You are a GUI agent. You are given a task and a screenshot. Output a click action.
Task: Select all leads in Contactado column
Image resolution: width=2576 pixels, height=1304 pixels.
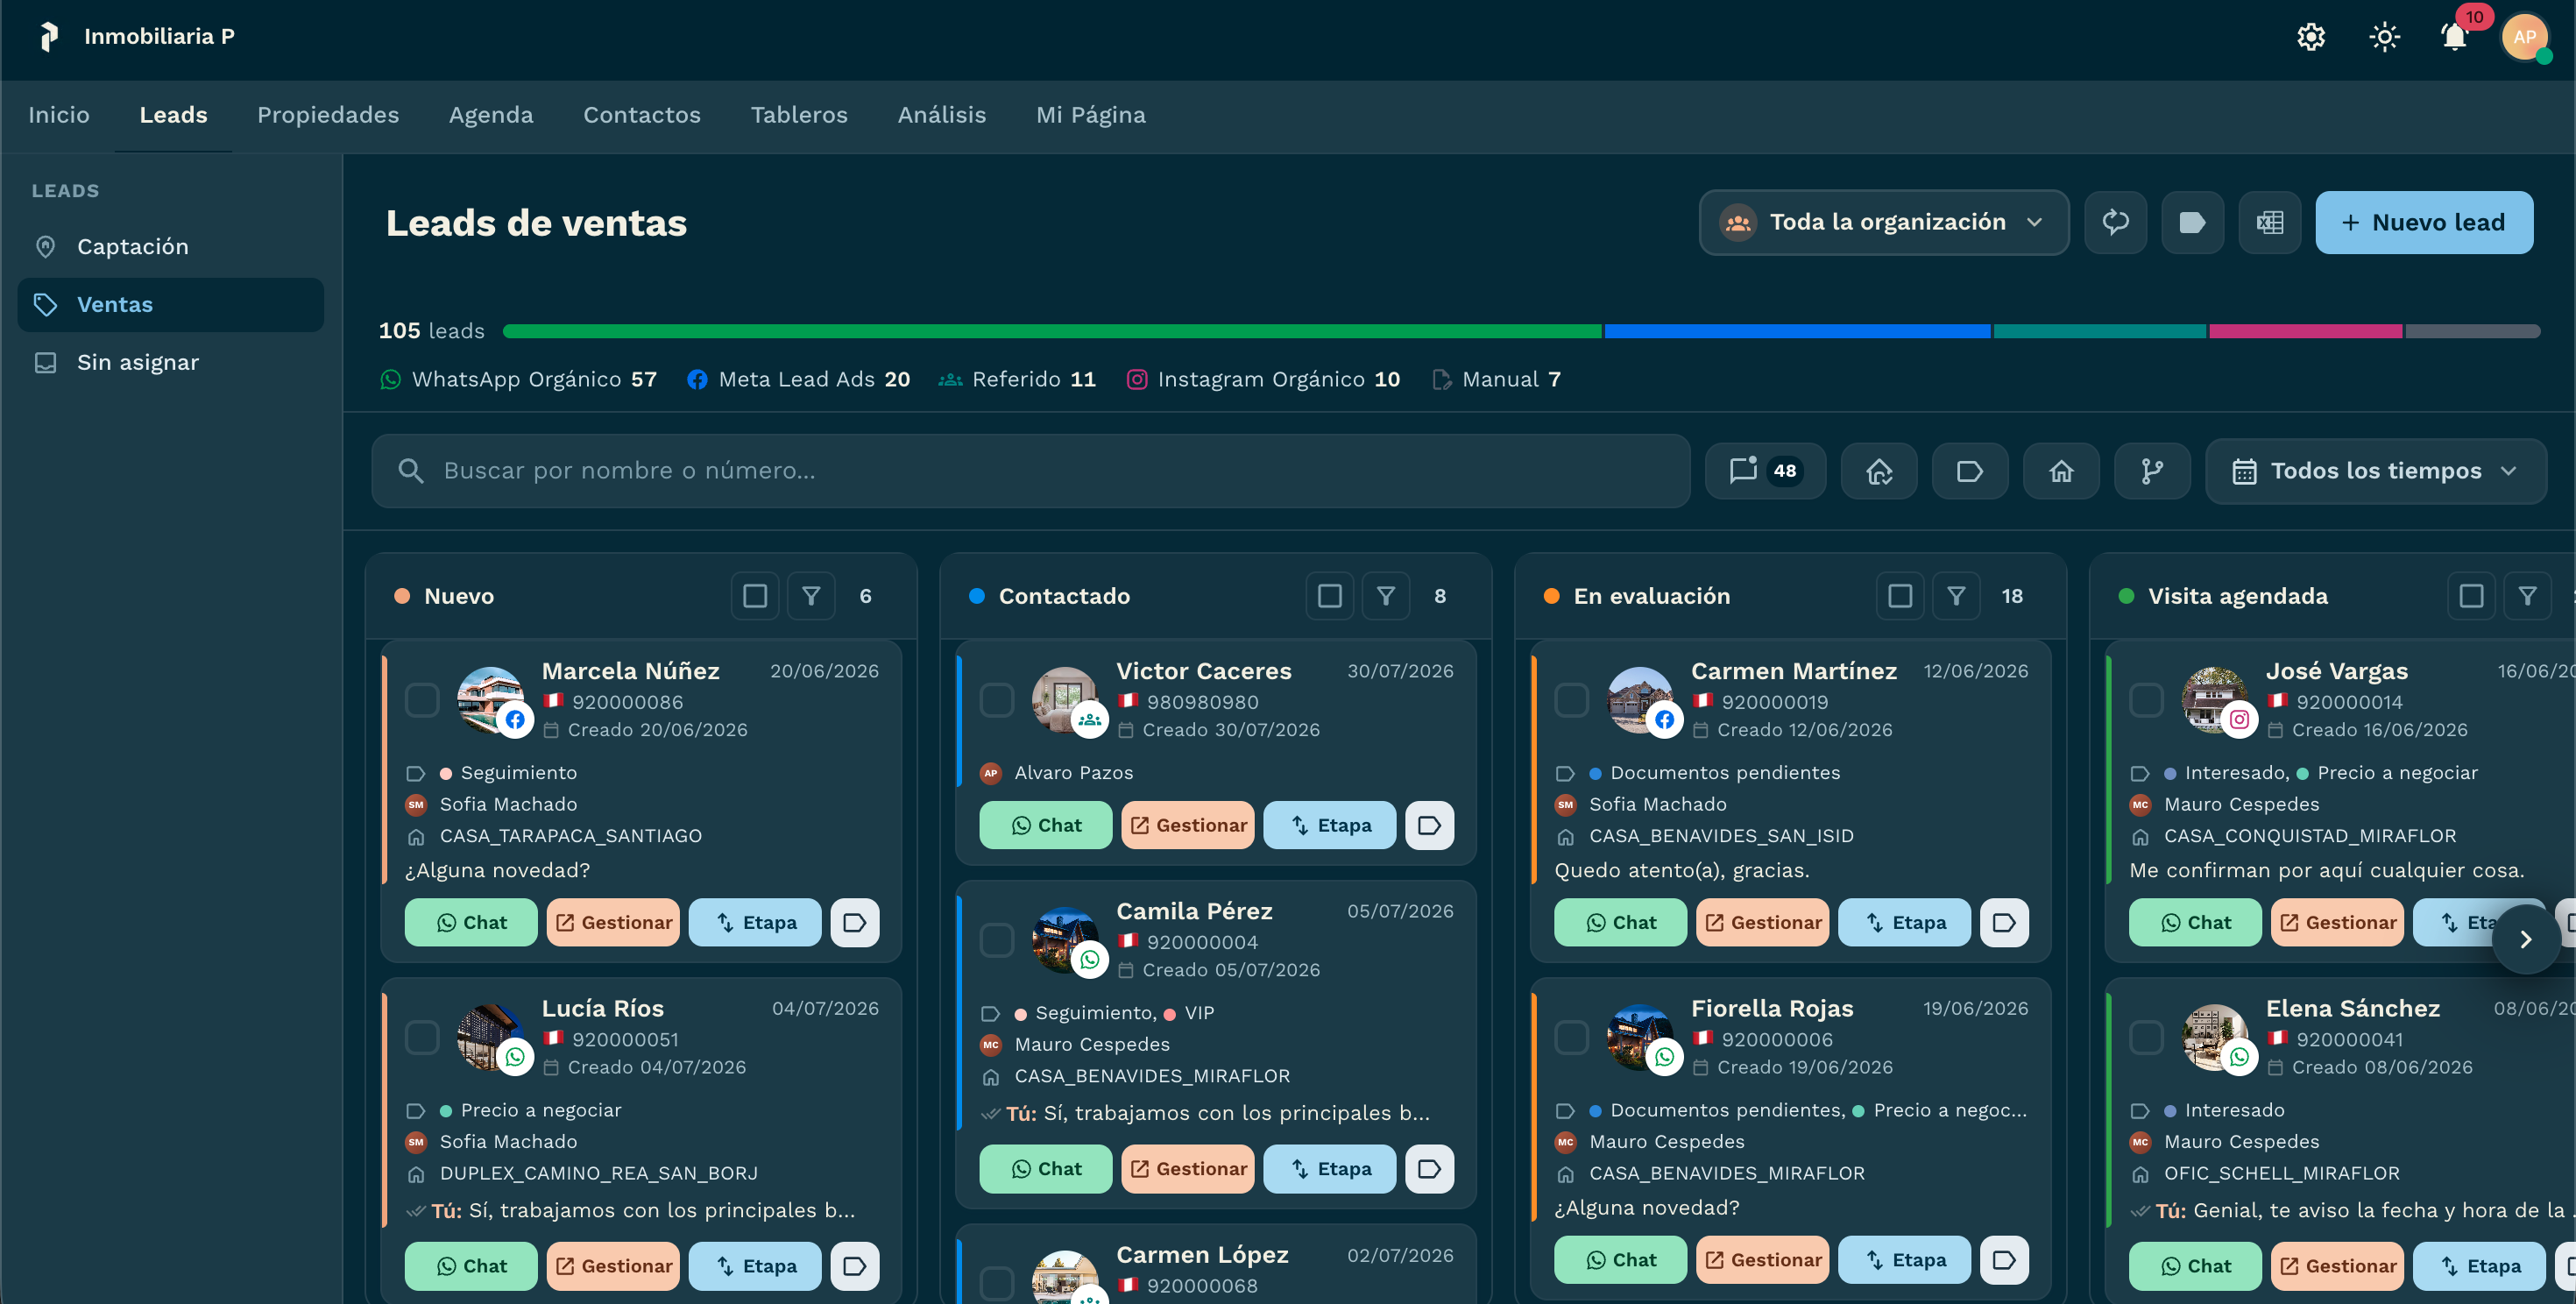pos(1329,596)
